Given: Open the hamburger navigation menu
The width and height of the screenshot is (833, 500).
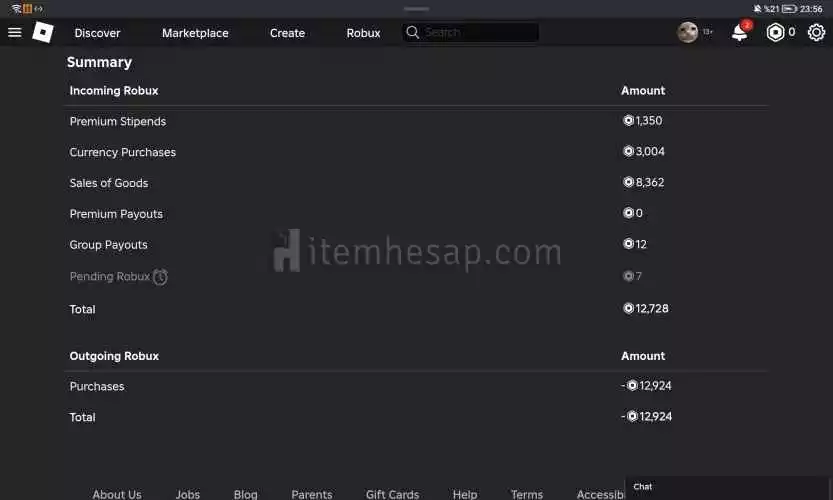Looking at the screenshot, I should pos(14,32).
